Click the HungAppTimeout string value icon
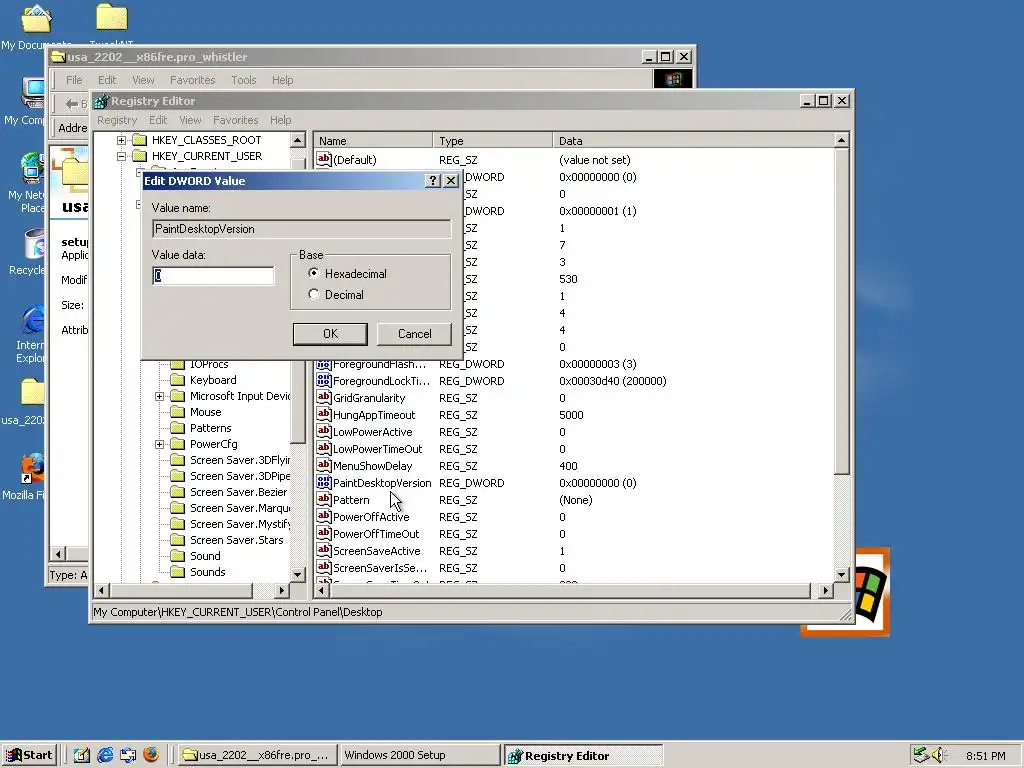The height and width of the screenshot is (768, 1024). [x=323, y=415]
